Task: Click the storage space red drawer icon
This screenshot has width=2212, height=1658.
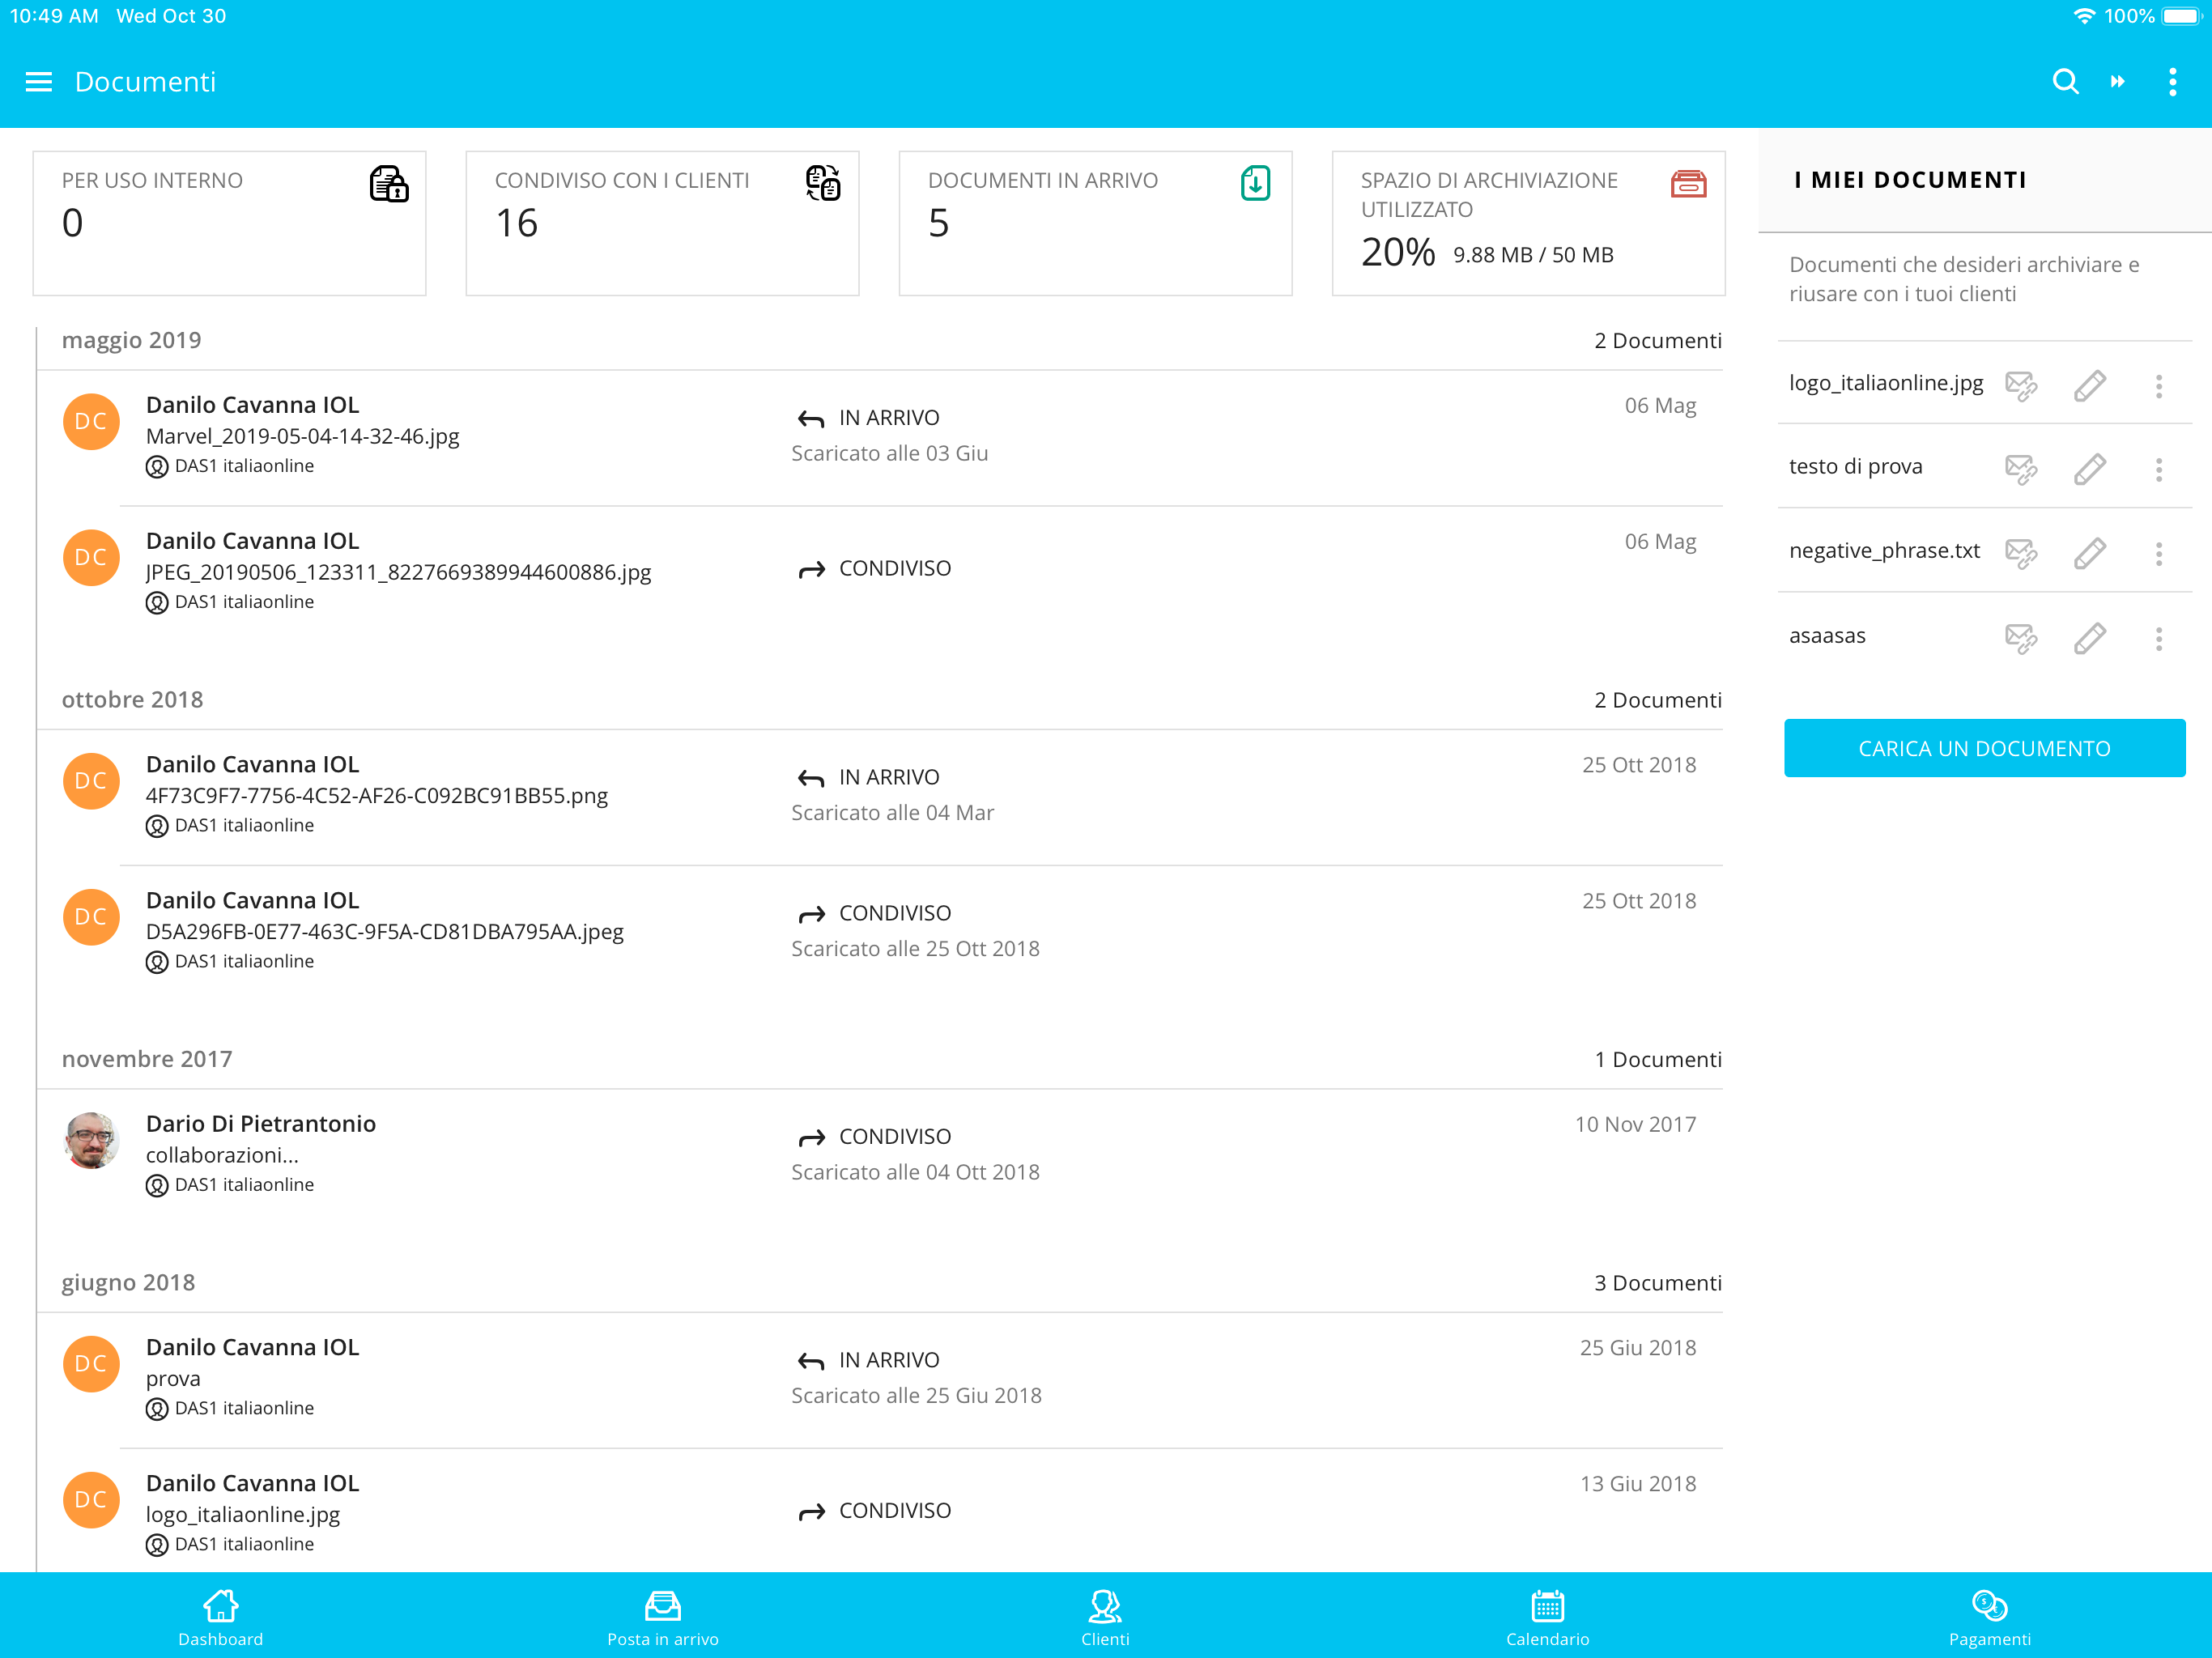Action: (x=1688, y=184)
